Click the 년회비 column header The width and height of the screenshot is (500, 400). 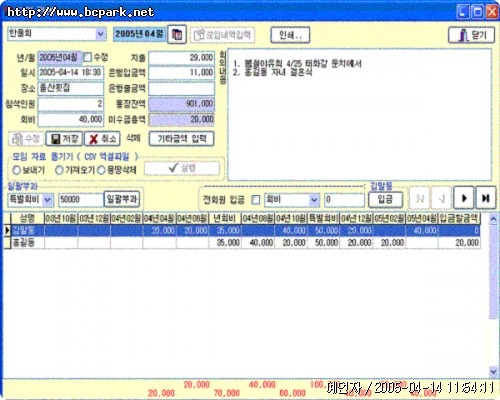[x=225, y=219]
